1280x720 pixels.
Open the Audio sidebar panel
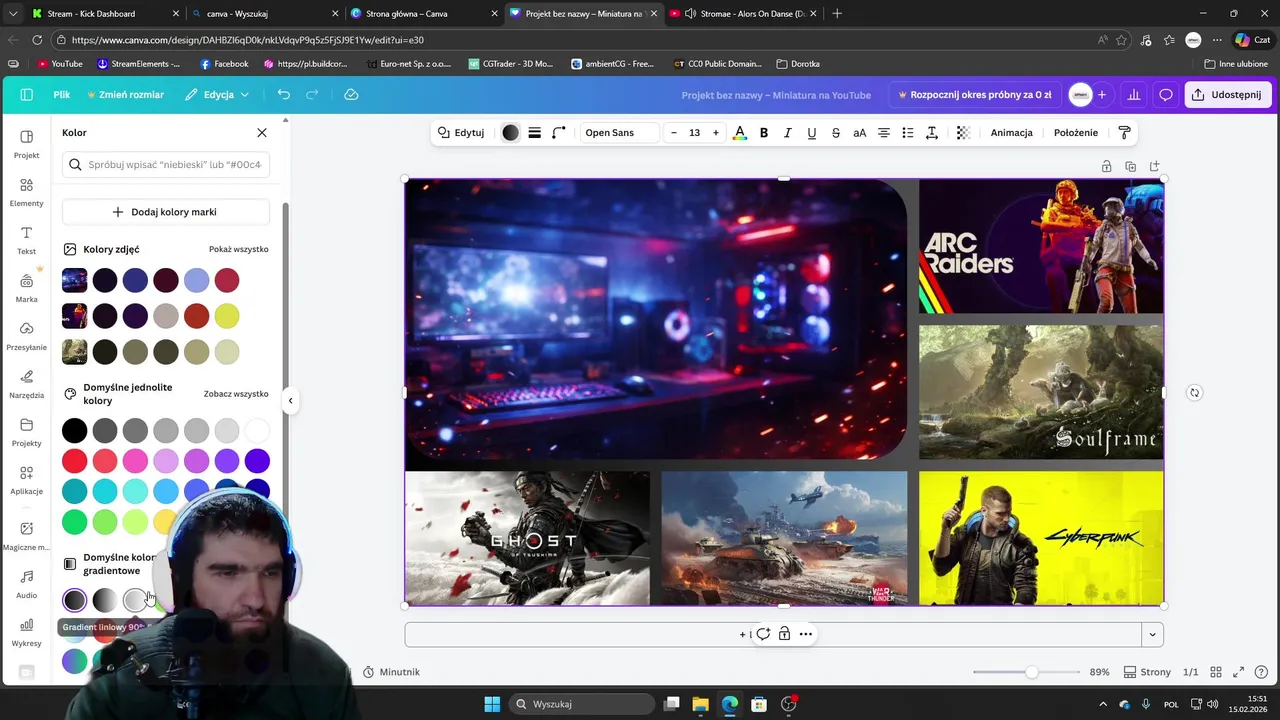pos(27,584)
